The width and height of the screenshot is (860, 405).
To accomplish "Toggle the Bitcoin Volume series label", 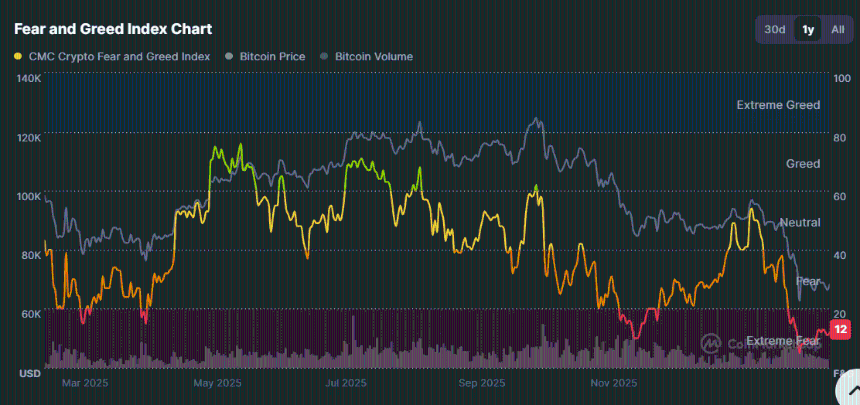I will tap(373, 57).
